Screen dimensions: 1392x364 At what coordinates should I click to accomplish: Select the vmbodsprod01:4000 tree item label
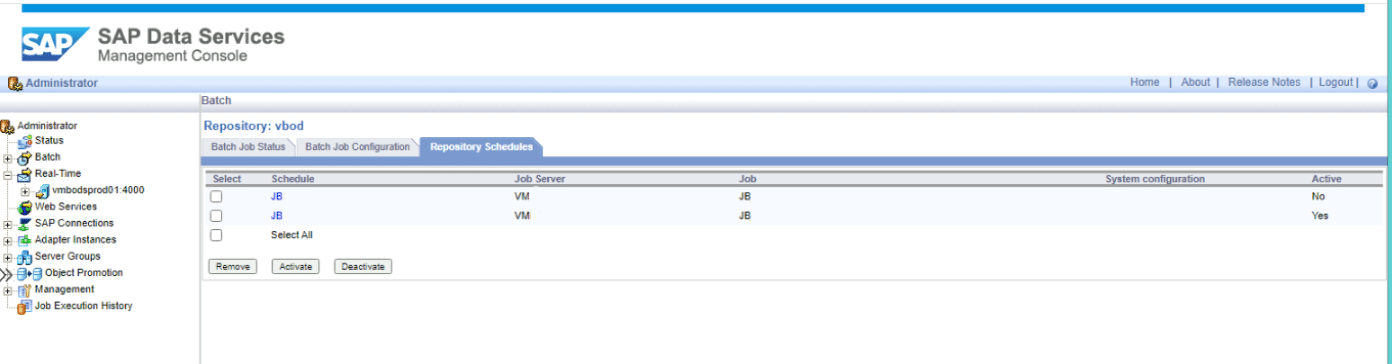[x=98, y=190]
